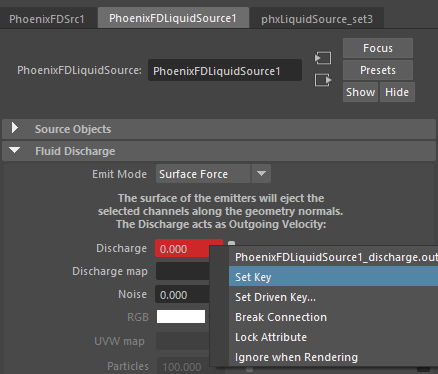Open the Presets button

[378, 70]
